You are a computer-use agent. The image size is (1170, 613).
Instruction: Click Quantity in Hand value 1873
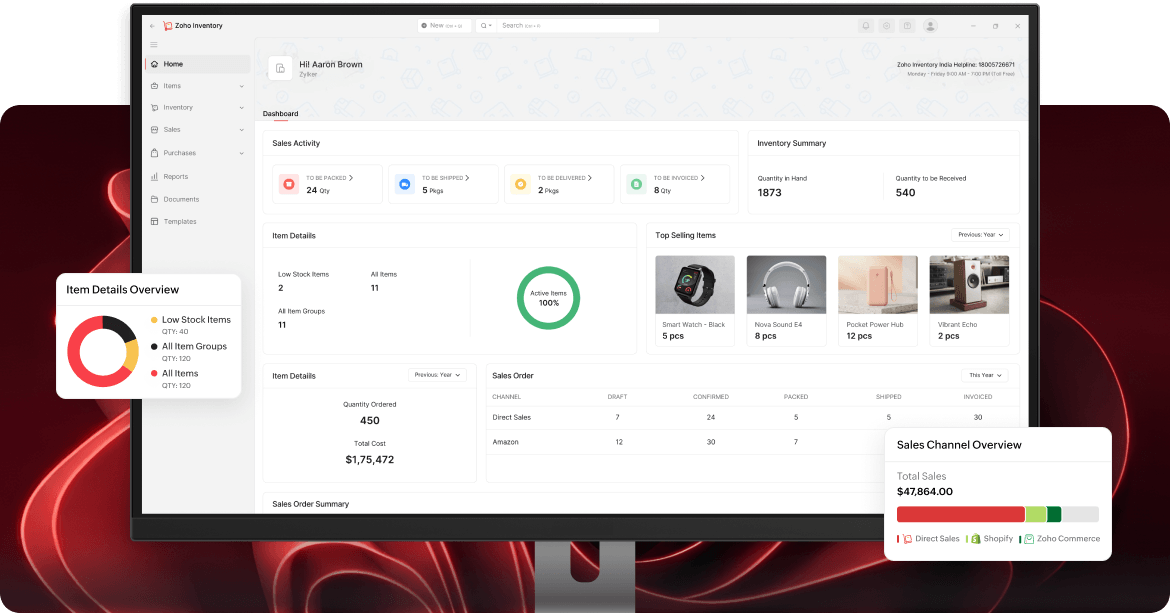(769, 192)
